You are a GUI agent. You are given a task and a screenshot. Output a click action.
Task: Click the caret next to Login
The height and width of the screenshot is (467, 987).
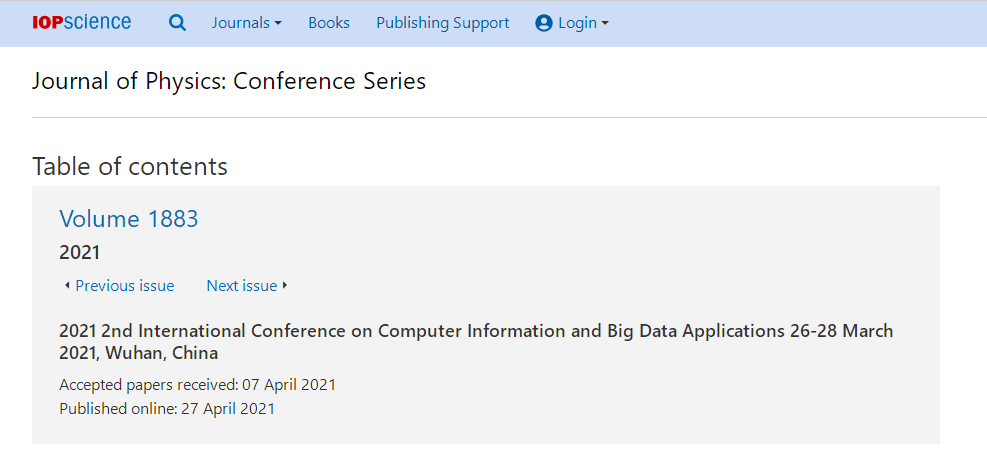(x=604, y=24)
